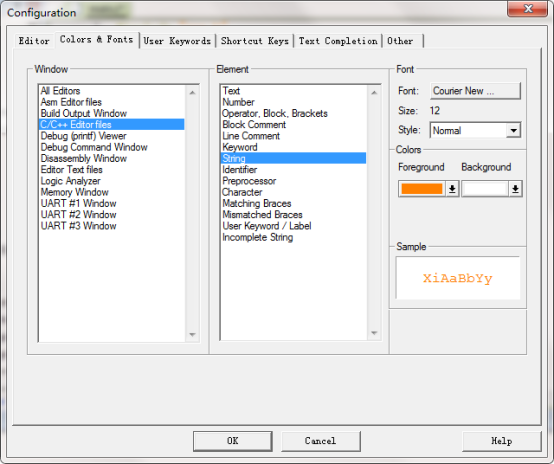Select Matching Braces element
The height and width of the screenshot is (464, 554).
pos(293,204)
